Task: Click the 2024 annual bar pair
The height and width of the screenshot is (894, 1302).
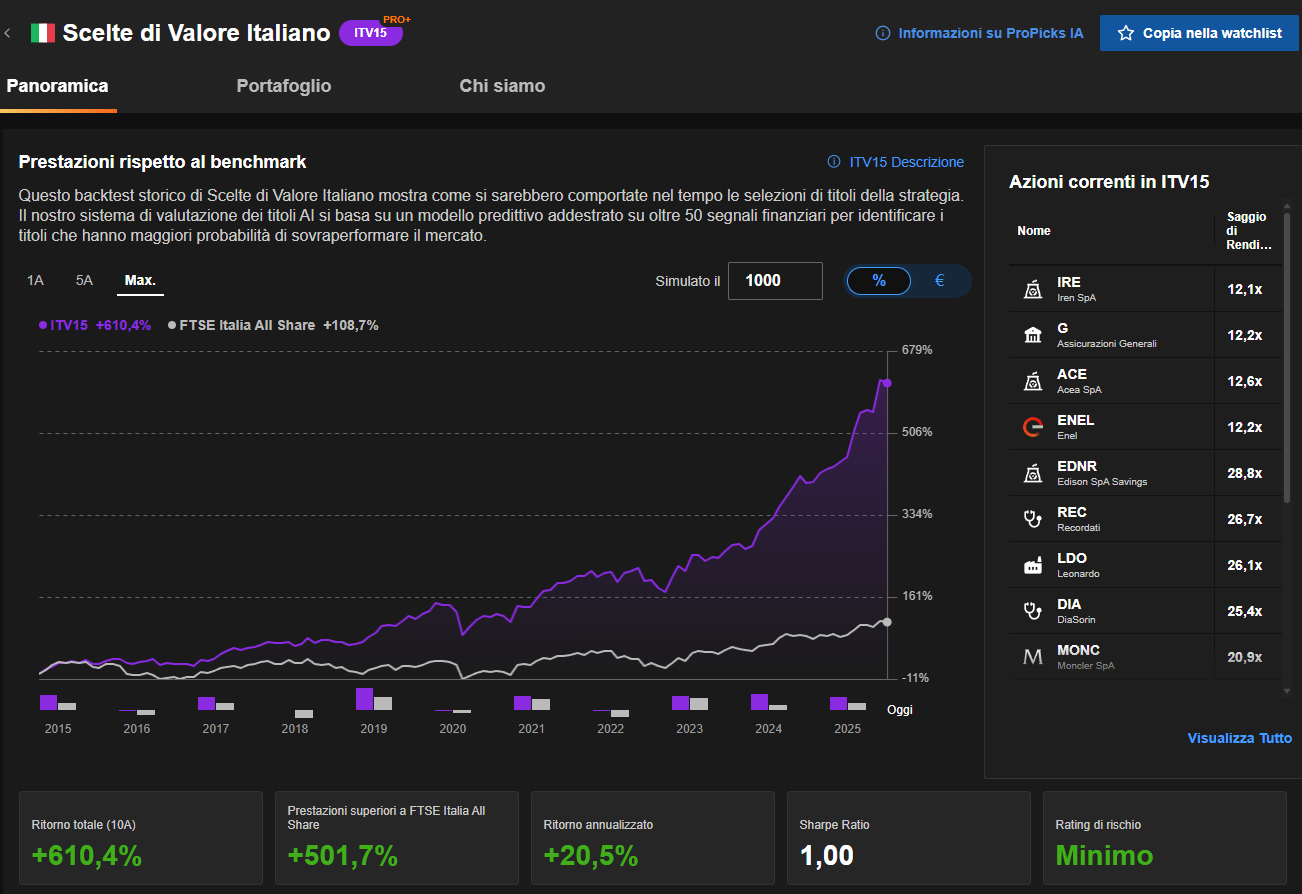Action: coord(769,702)
